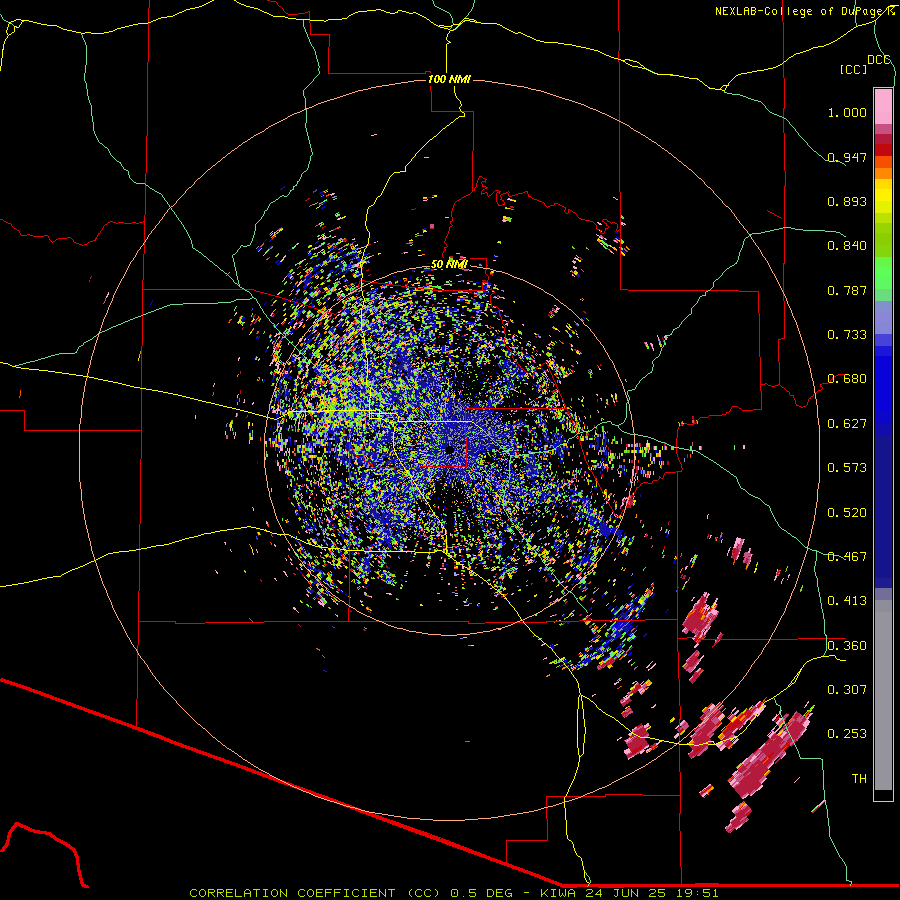Click the CORRELATION COEFFICIENT (CC) caption text
Image resolution: width=900 pixels, height=900 pixels.
click(315, 893)
